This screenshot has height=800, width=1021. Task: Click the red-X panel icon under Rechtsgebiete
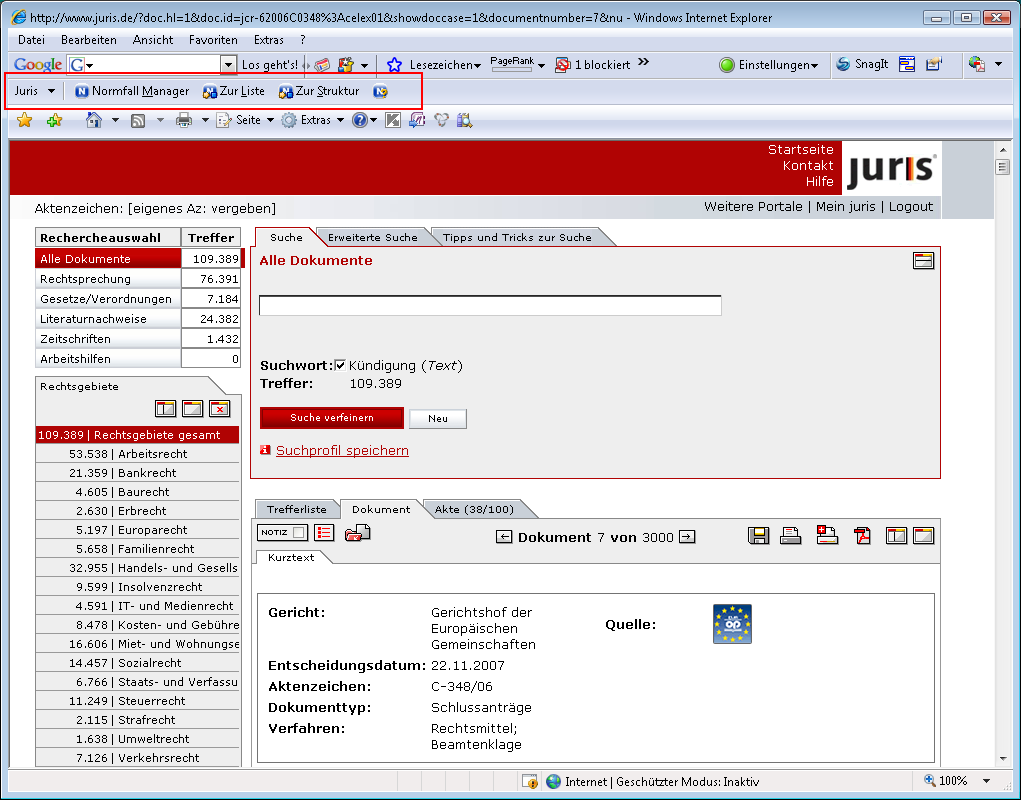click(220, 408)
